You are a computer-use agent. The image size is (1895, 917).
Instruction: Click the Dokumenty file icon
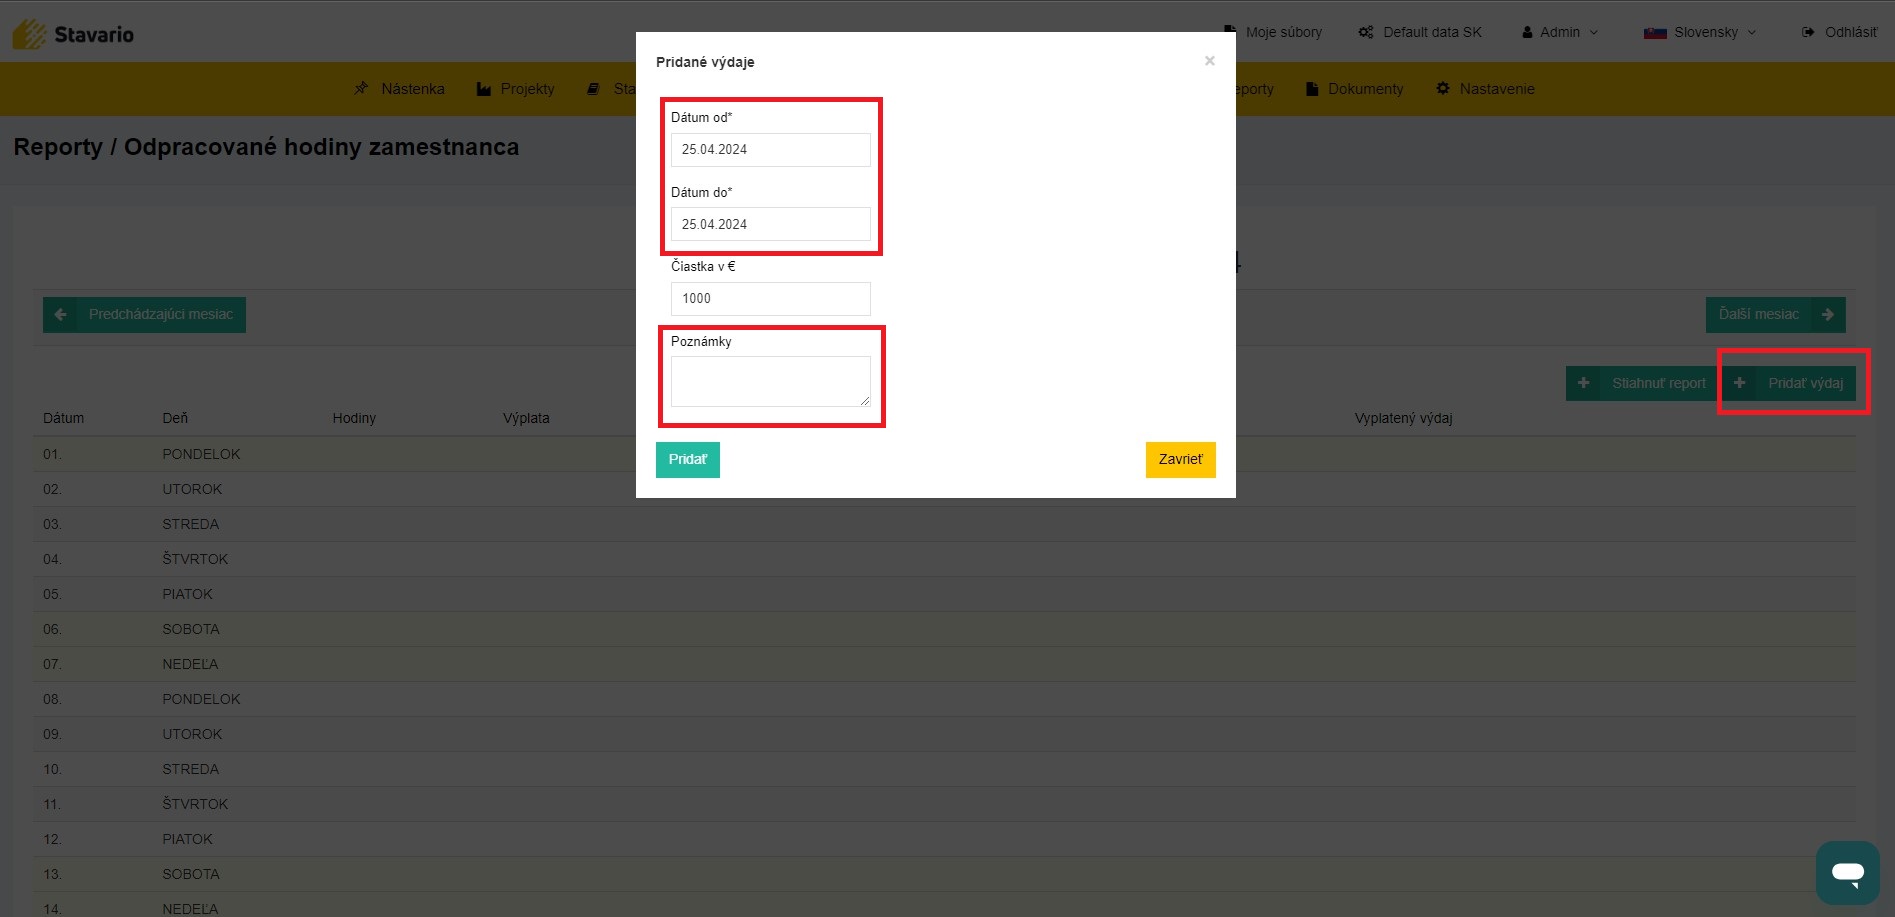point(1312,89)
